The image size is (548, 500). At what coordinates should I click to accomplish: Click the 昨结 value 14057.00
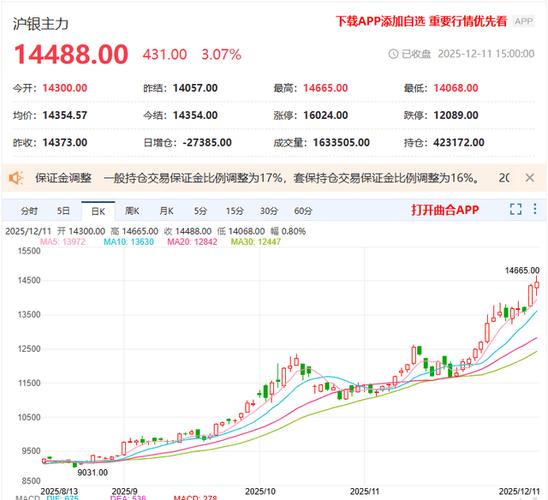coord(195,88)
